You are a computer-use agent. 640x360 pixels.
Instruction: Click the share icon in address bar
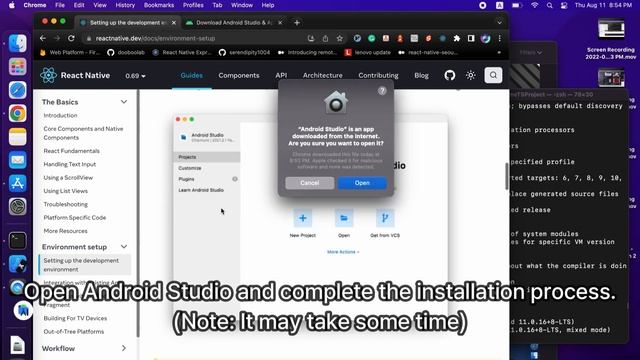(x=325, y=38)
